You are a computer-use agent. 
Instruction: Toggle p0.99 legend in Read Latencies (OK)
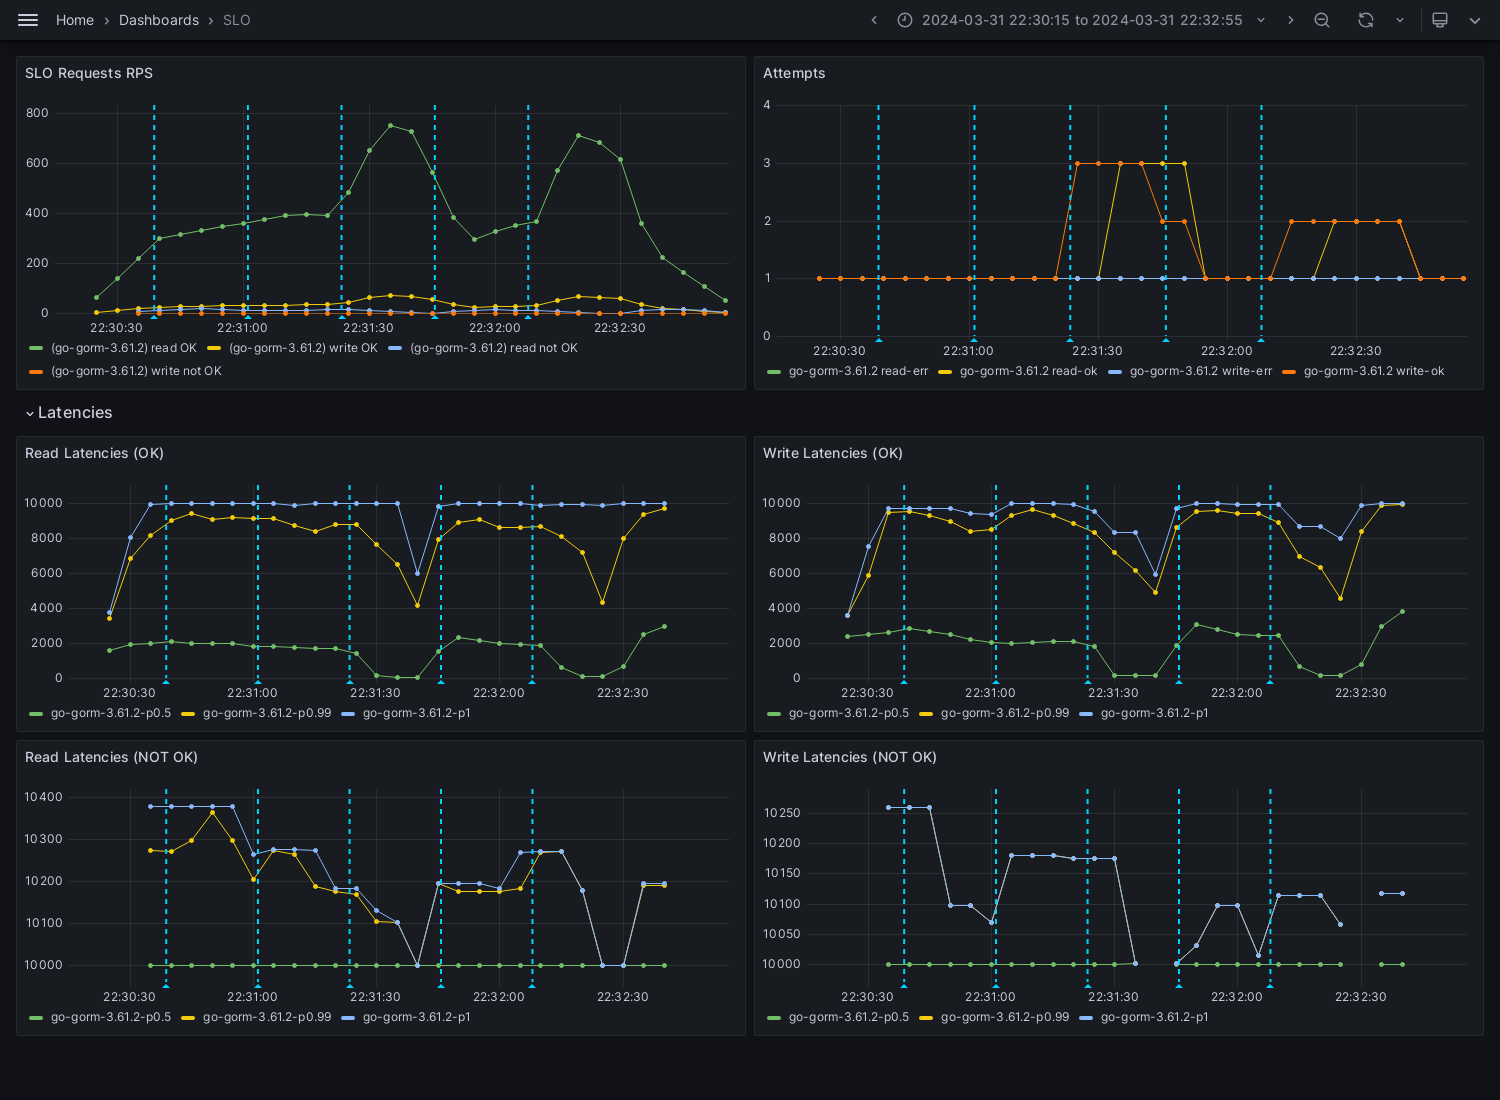pos(267,713)
